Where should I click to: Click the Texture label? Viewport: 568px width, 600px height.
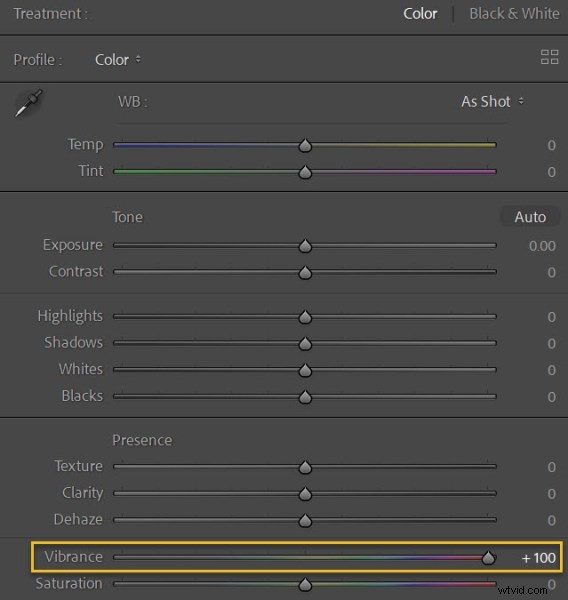(78, 466)
